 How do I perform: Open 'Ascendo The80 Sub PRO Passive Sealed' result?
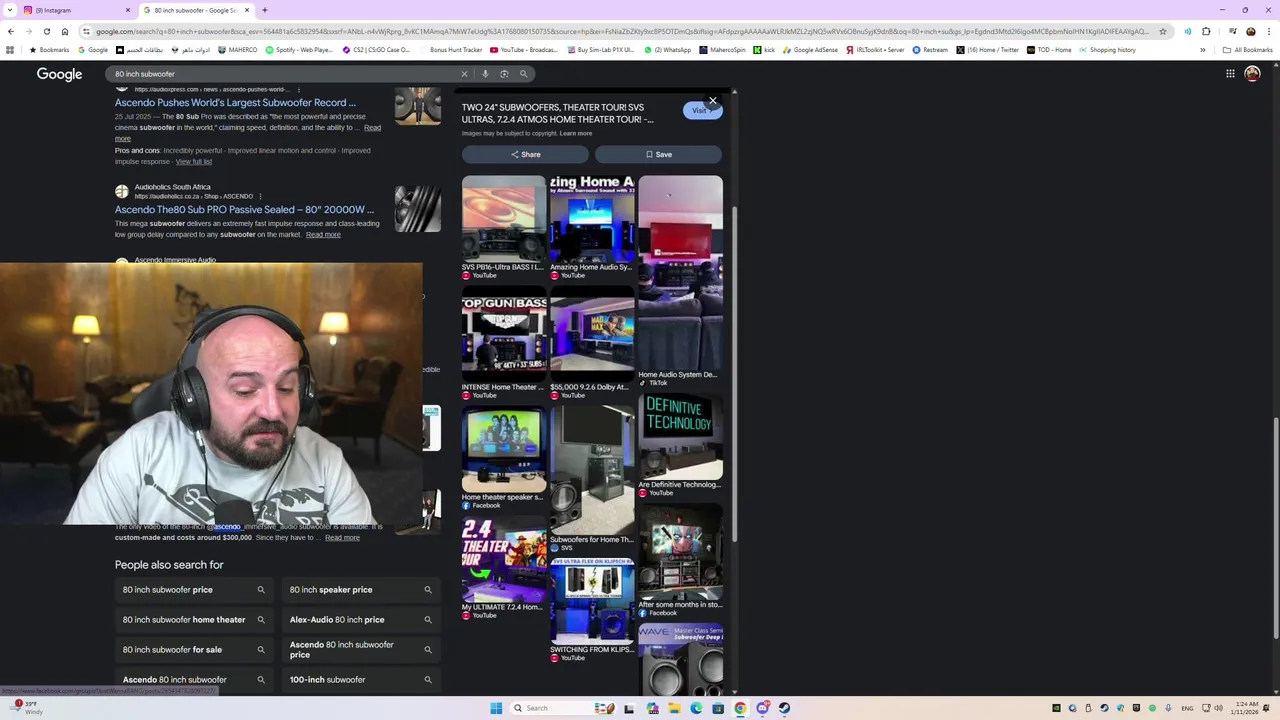[x=244, y=210]
